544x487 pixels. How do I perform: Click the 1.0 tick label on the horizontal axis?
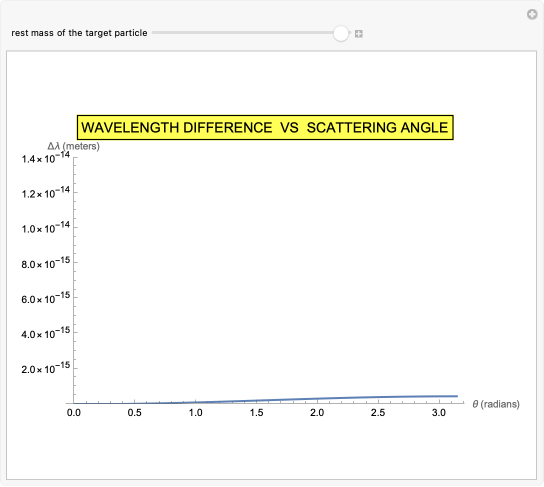point(195,413)
